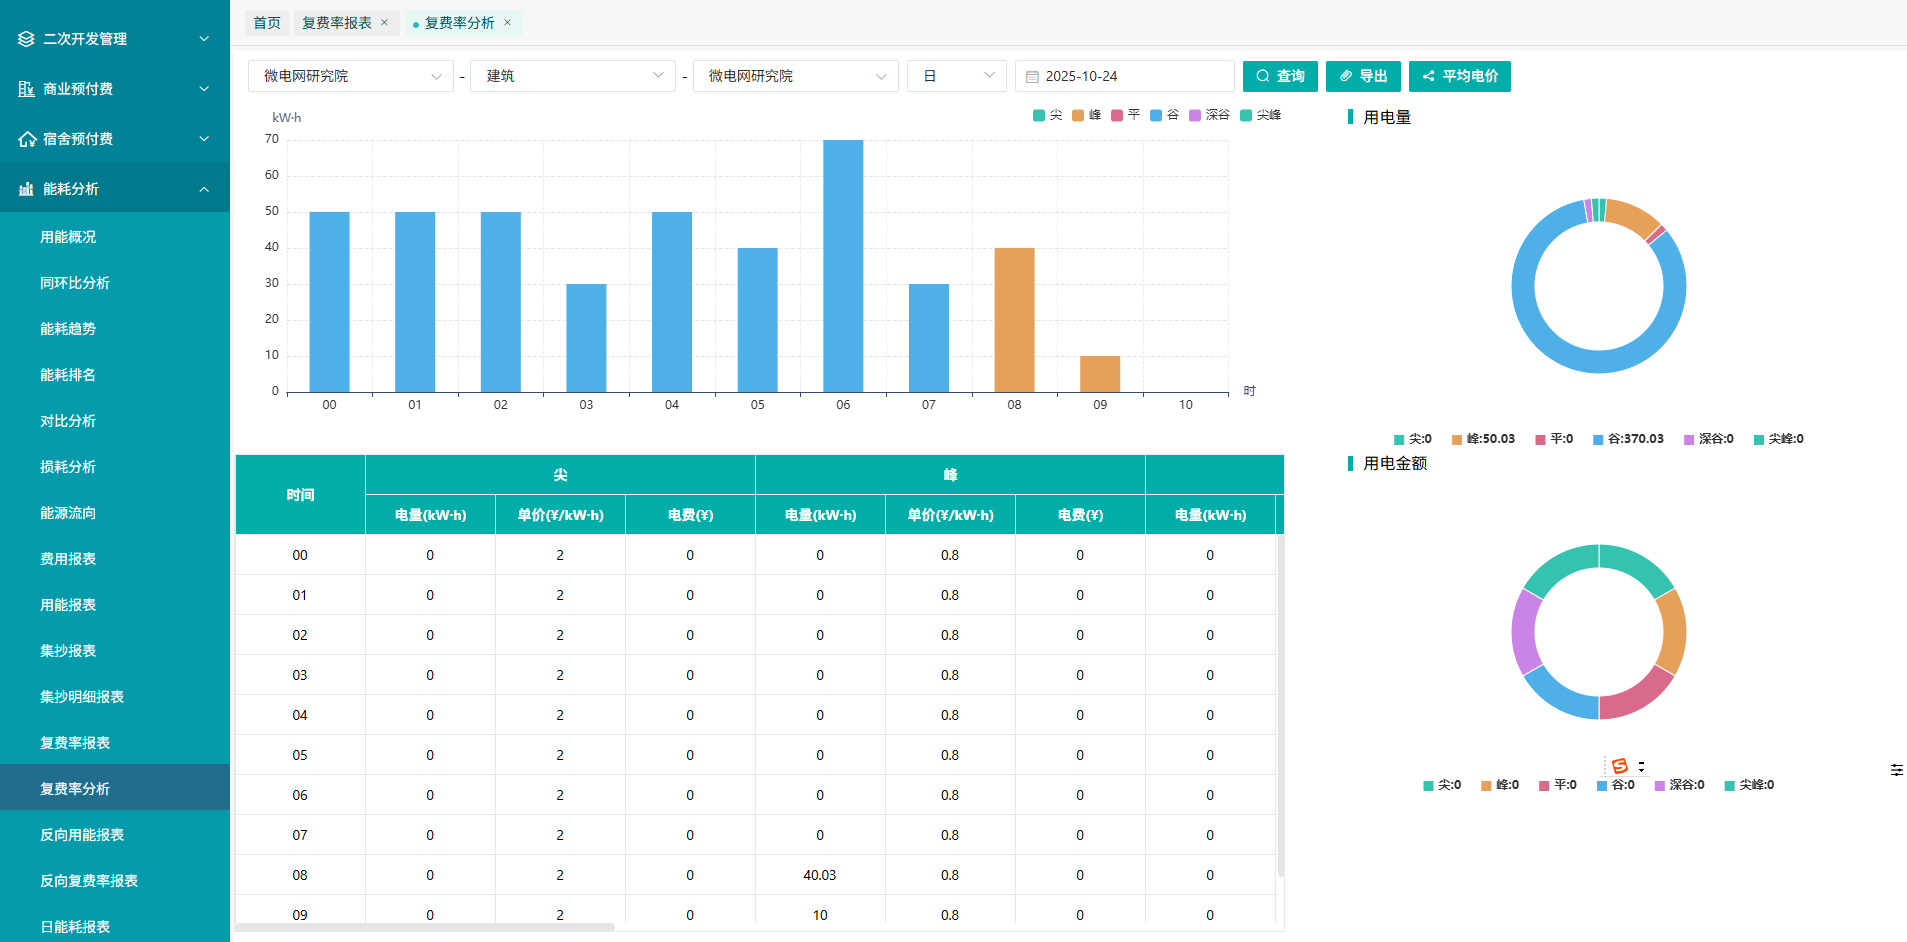1907x942 pixels.
Task: Open the 日 time granularity dropdown
Action: point(956,76)
